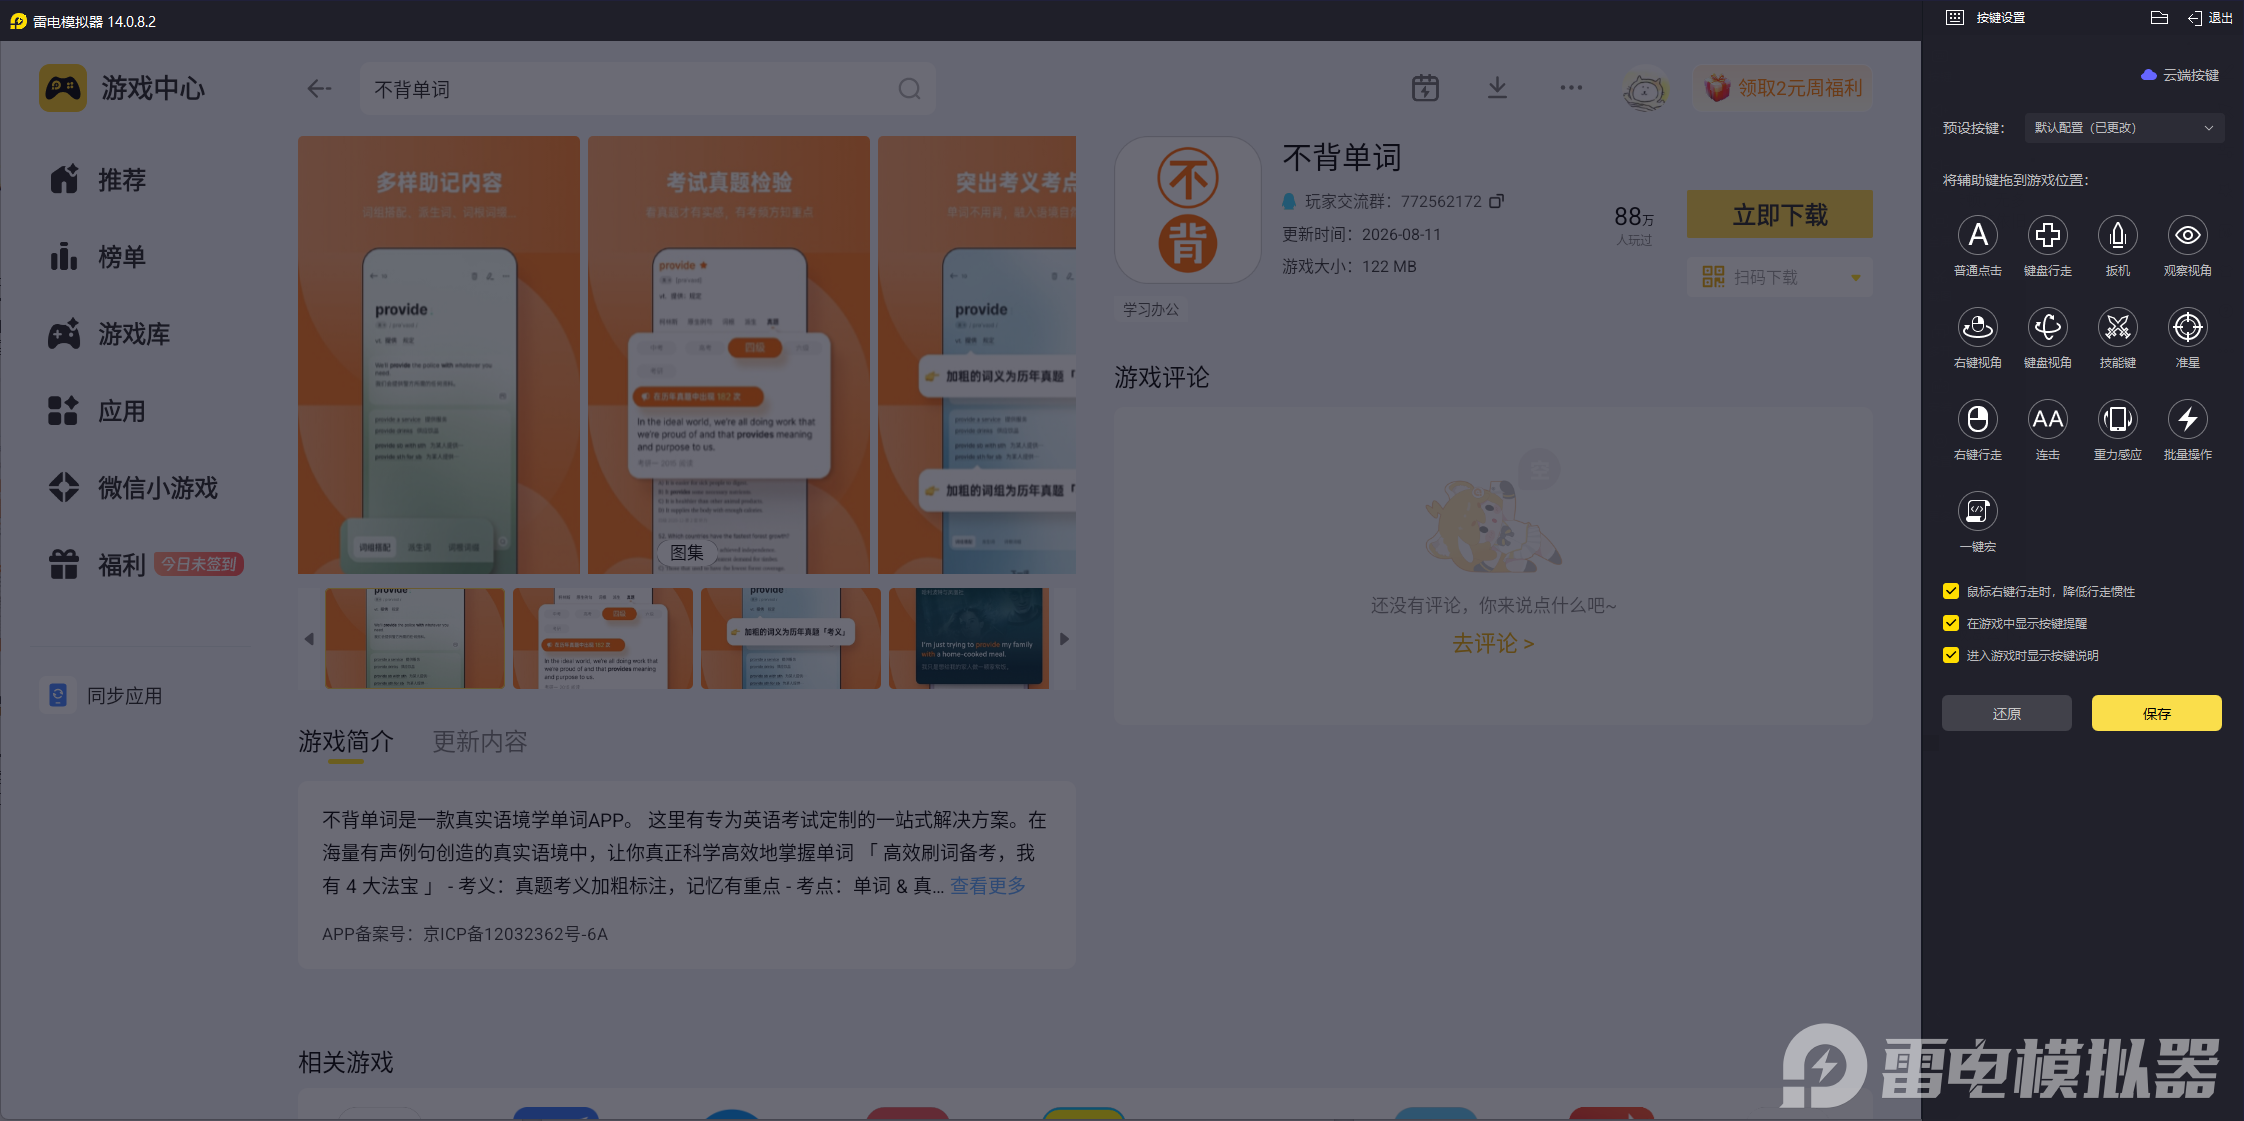
Task: Open the 图集 gallery button
Action: tap(687, 553)
